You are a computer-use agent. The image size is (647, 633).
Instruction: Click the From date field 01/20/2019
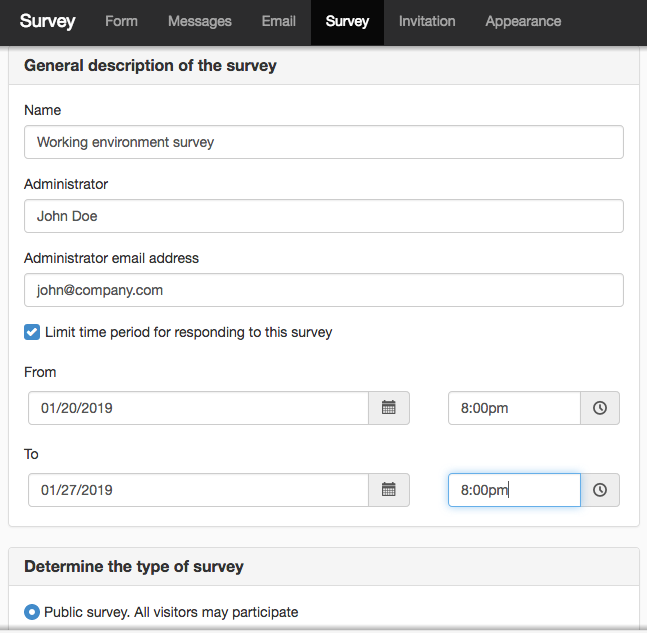198,408
